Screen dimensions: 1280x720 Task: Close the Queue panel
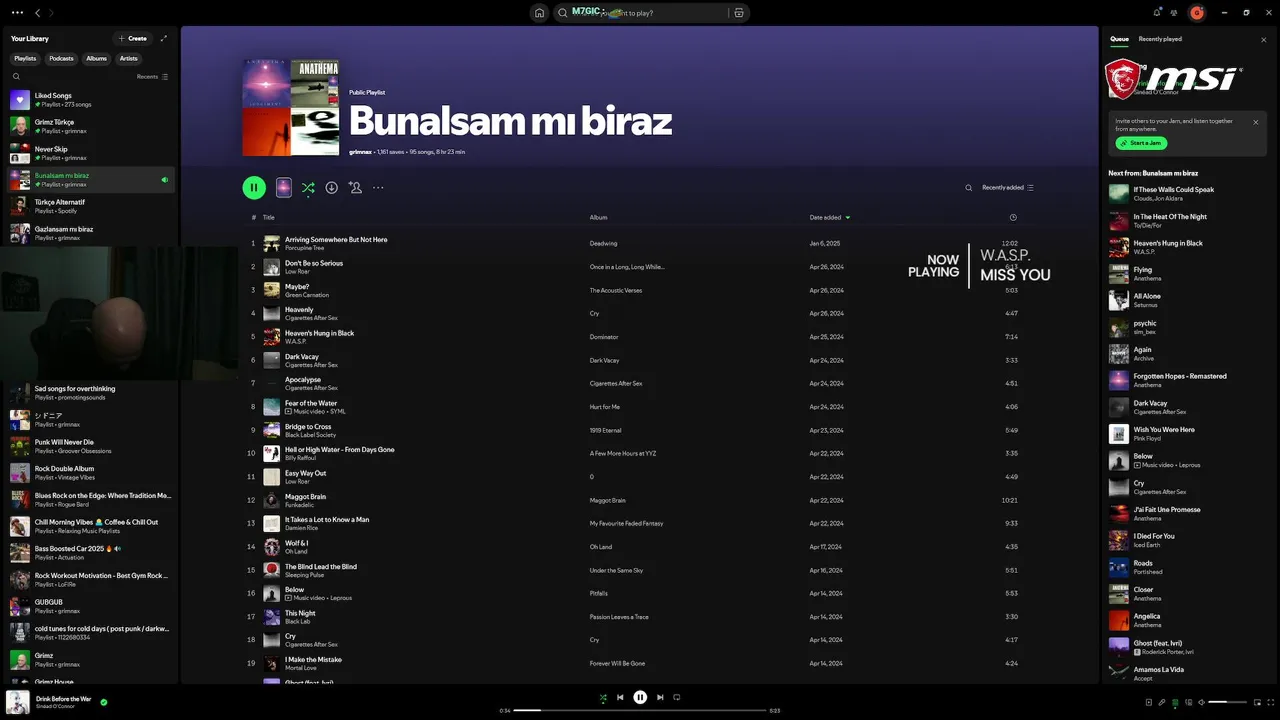[x=1264, y=40]
